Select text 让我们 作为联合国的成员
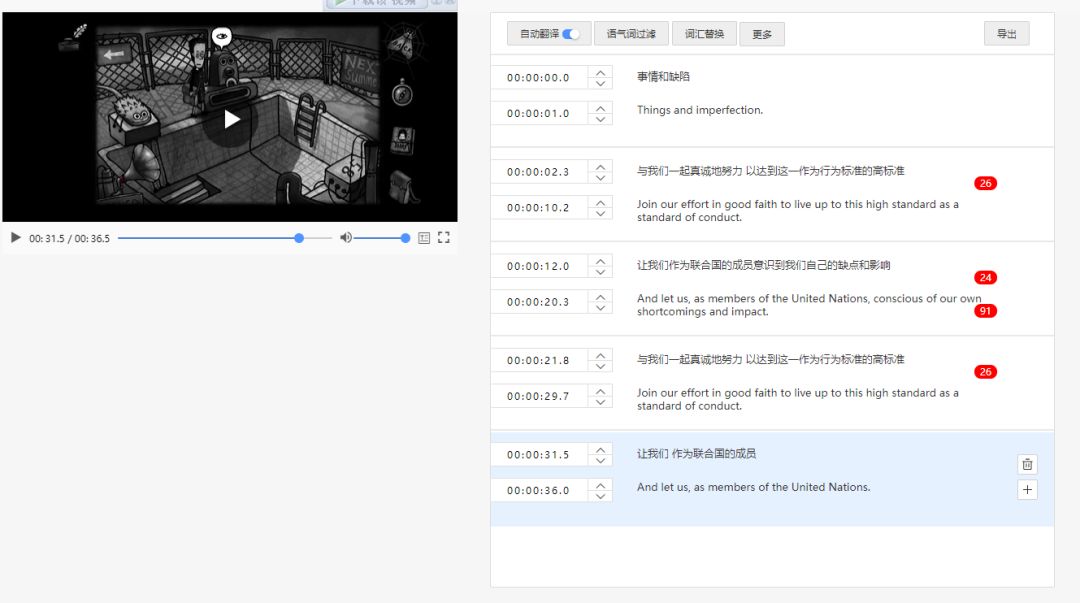Viewport: 1080px width, 603px height. tap(696, 453)
